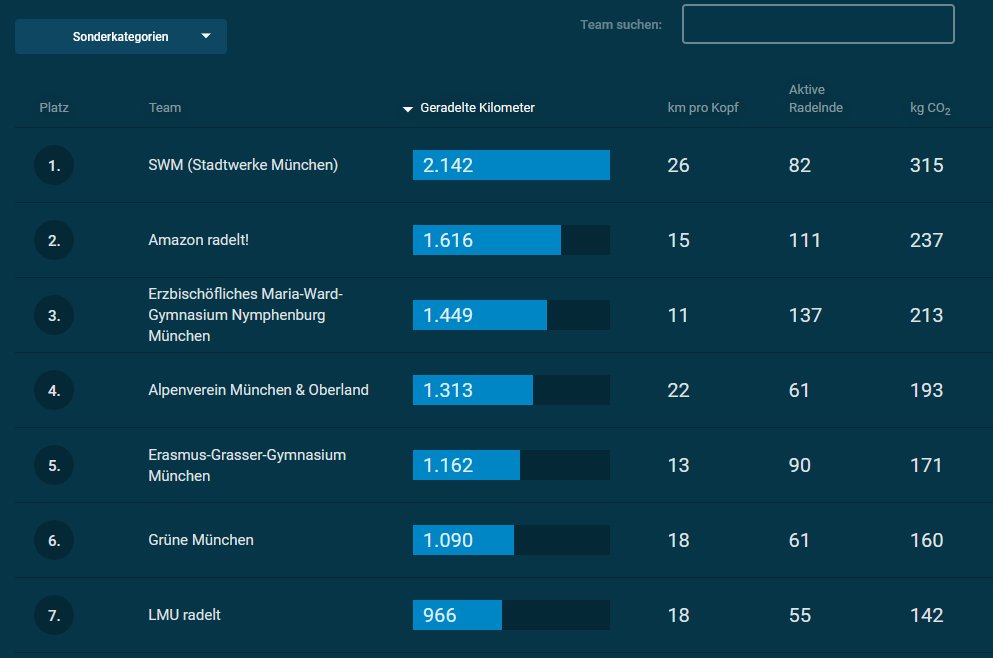Click km pro Kopf value 26

pyautogui.click(x=678, y=165)
